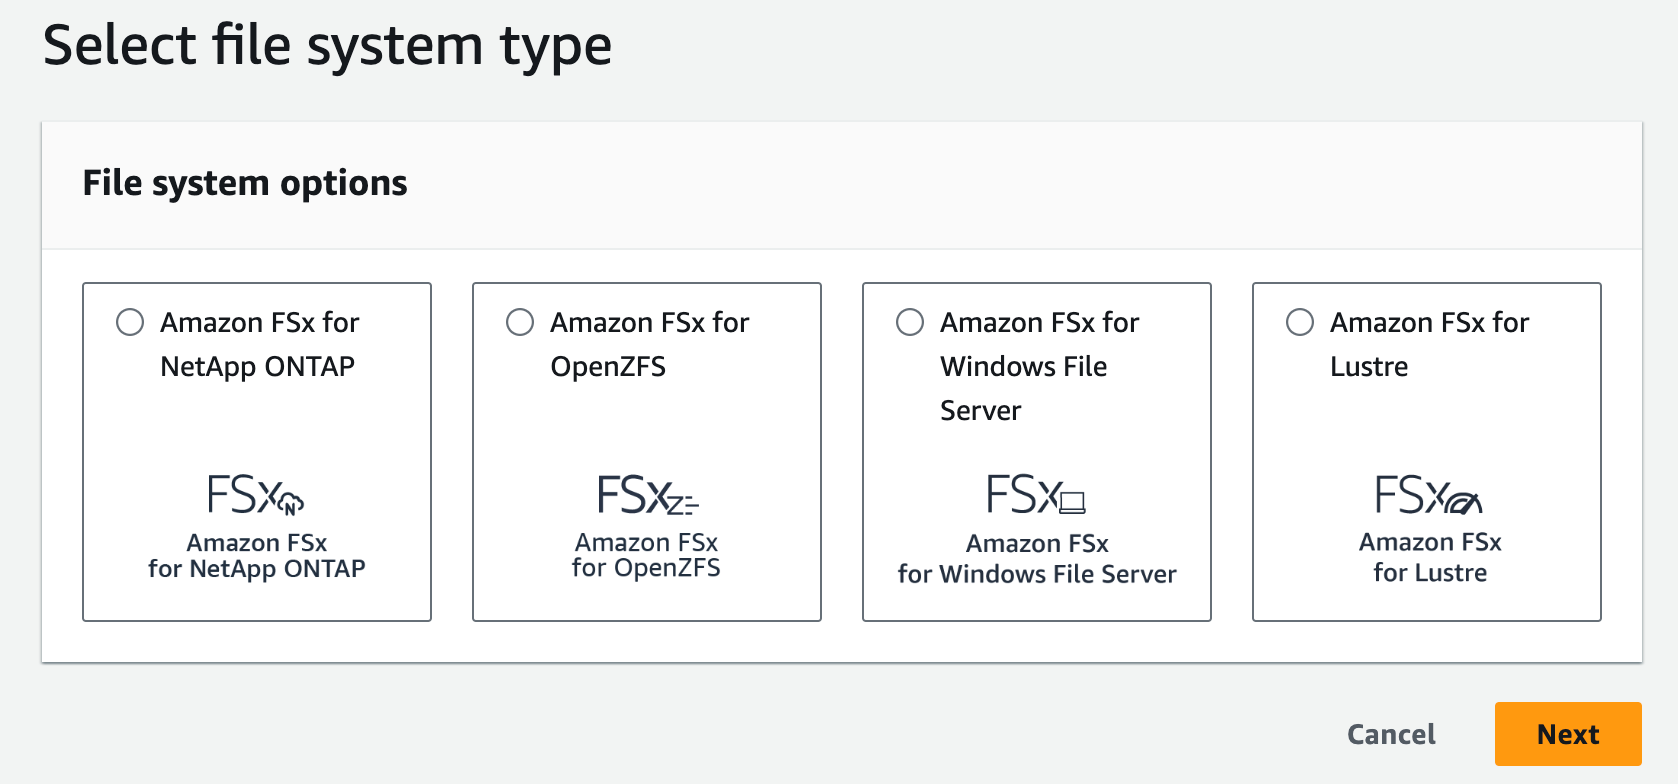1678x784 pixels.
Task: Click the Amazon FSx for Windows File Server label
Action: pos(1039,366)
